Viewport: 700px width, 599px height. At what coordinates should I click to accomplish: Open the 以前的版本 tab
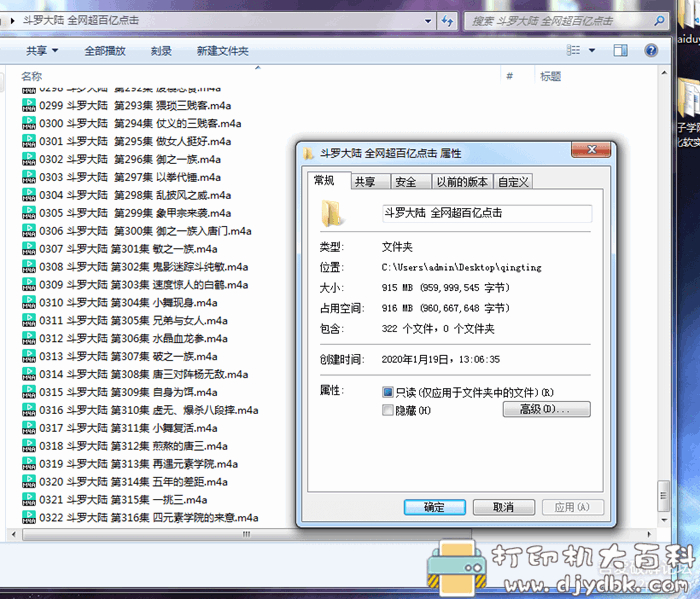coord(462,182)
